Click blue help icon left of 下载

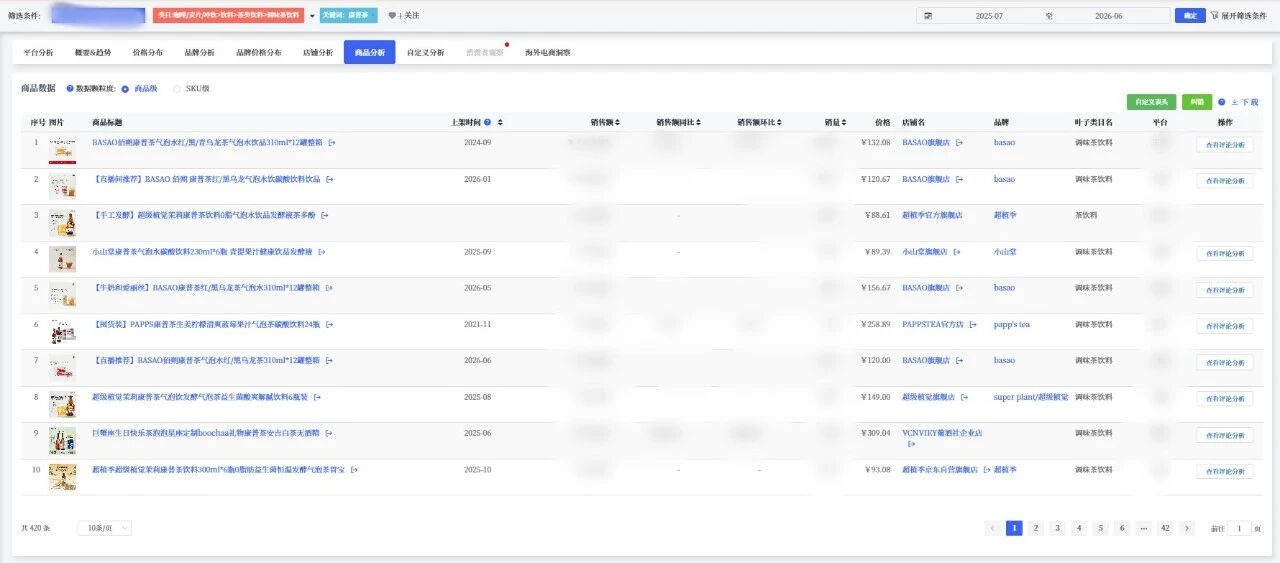pos(1222,102)
